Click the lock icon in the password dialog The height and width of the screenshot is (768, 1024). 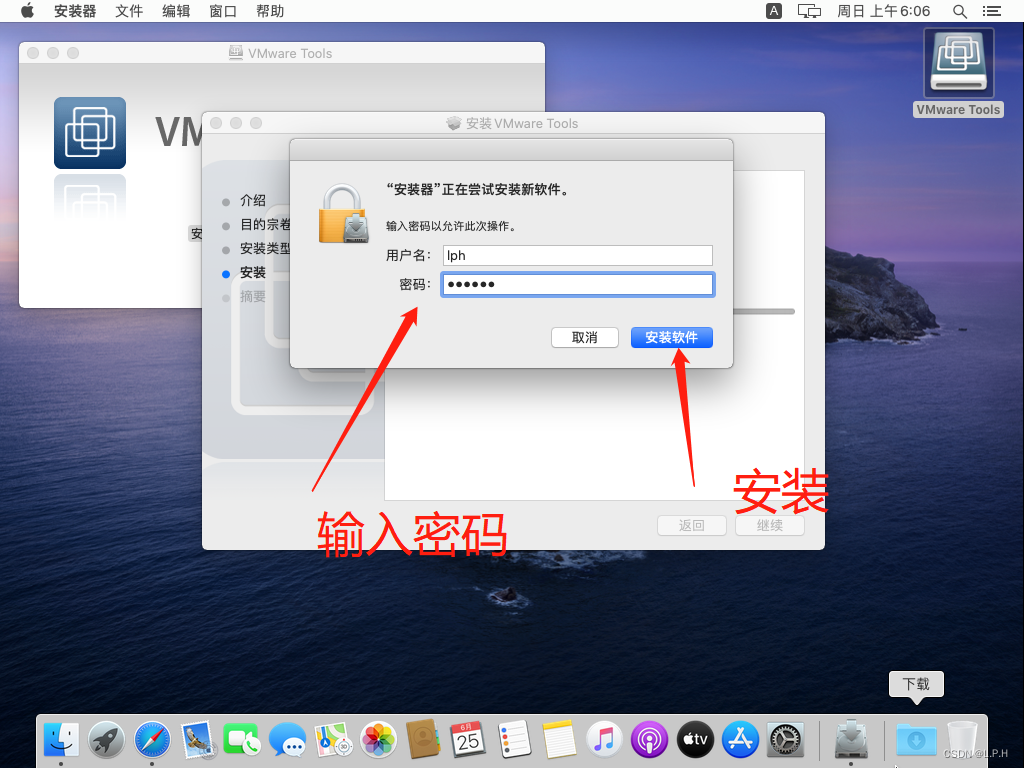343,214
